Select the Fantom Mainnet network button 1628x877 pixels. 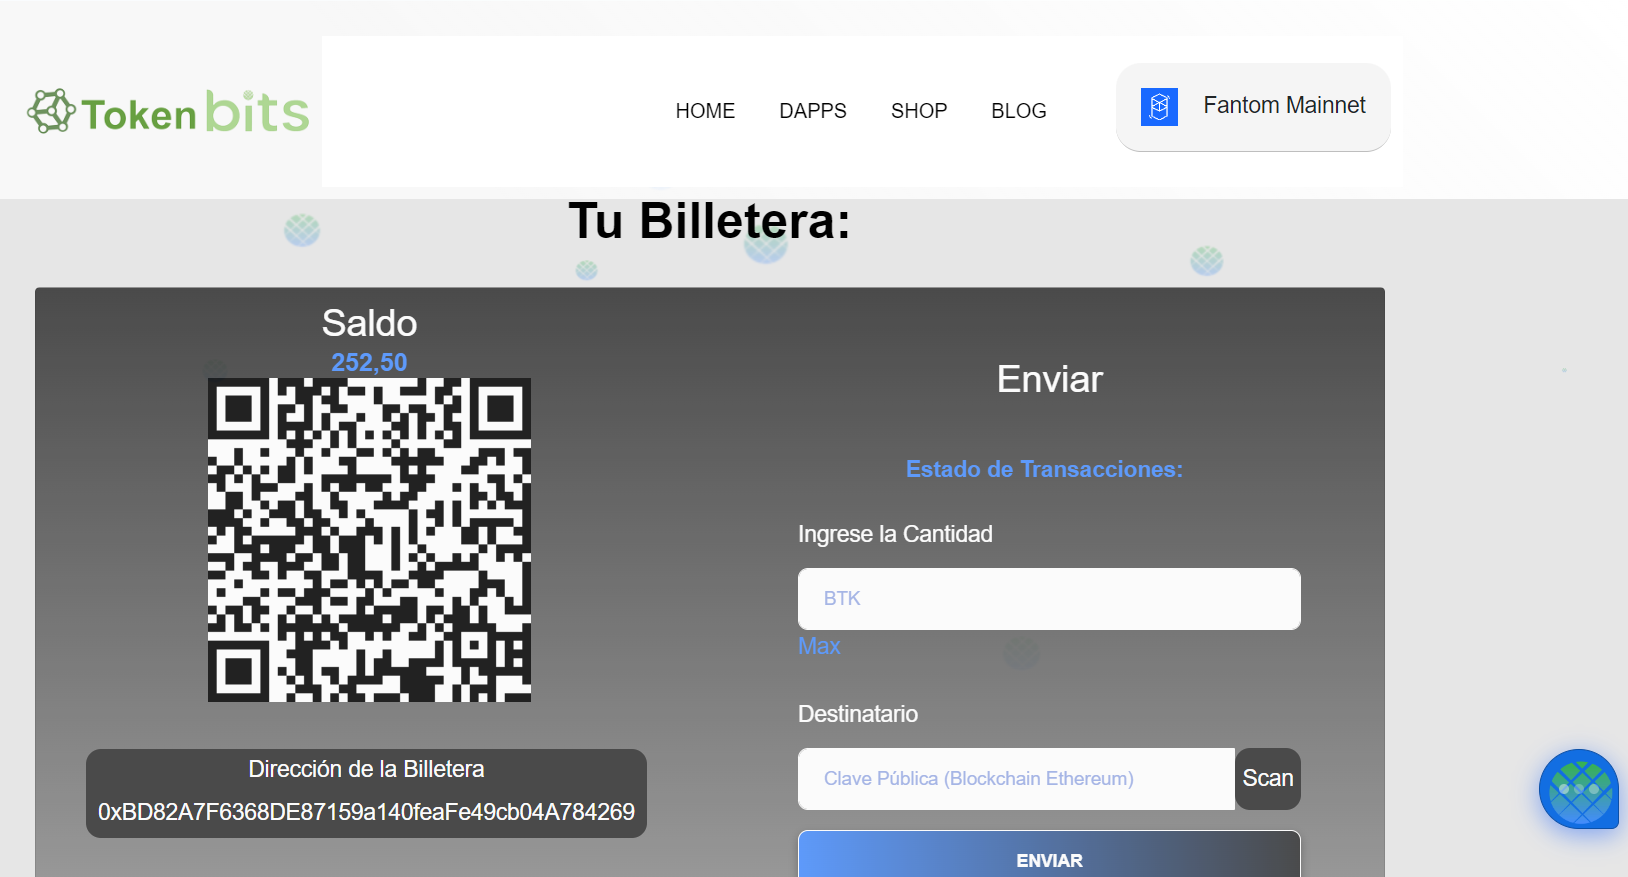pyautogui.click(x=1253, y=107)
